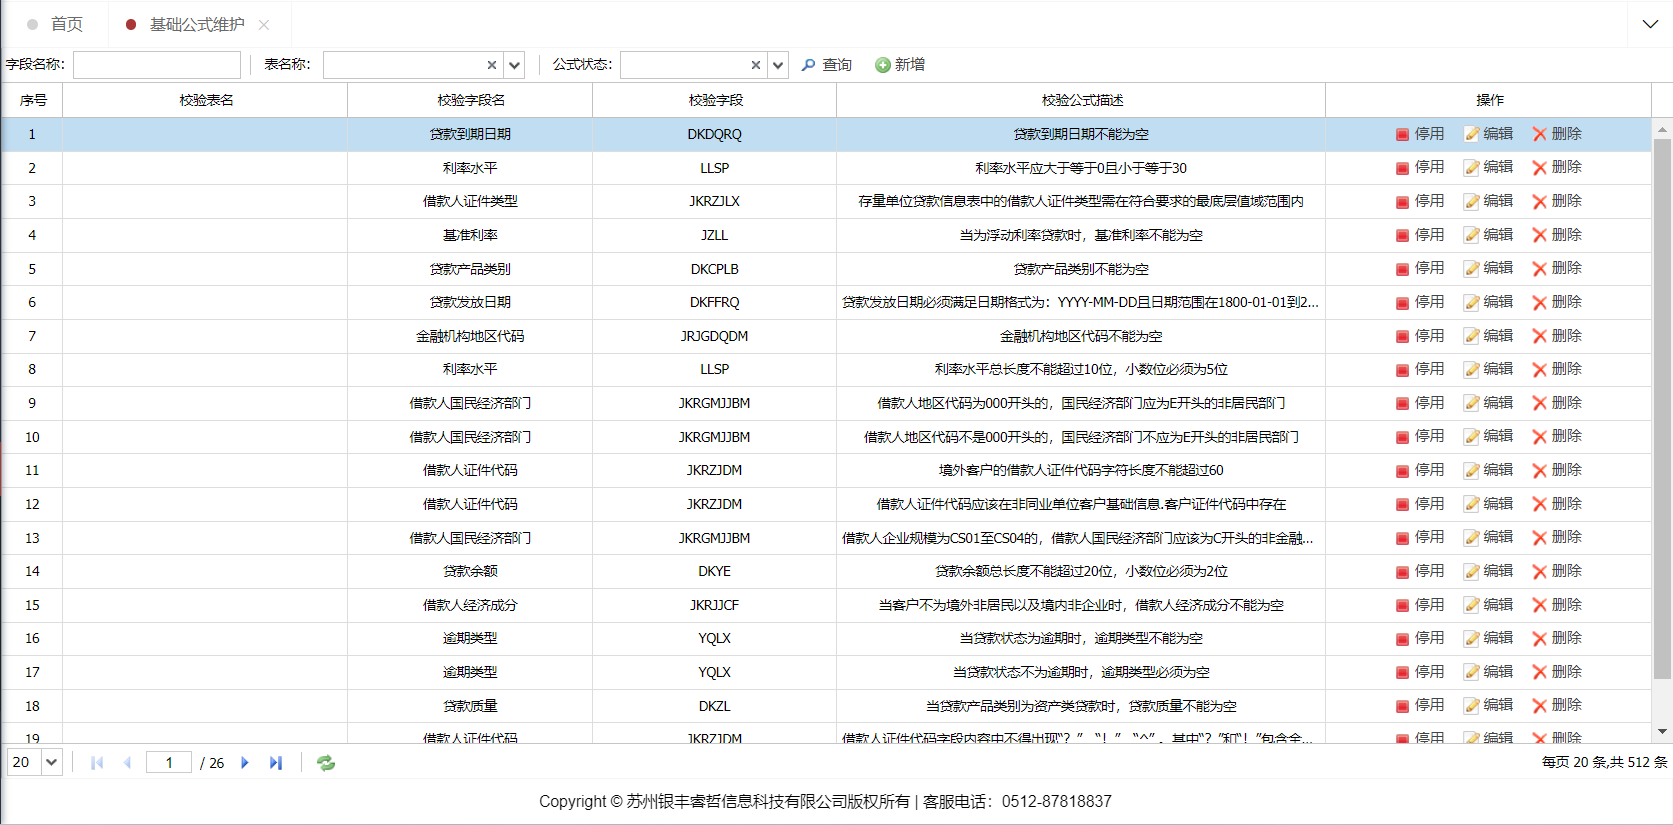1673x825 pixels.
Task: Go to the next page arrow
Action: pyautogui.click(x=245, y=763)
